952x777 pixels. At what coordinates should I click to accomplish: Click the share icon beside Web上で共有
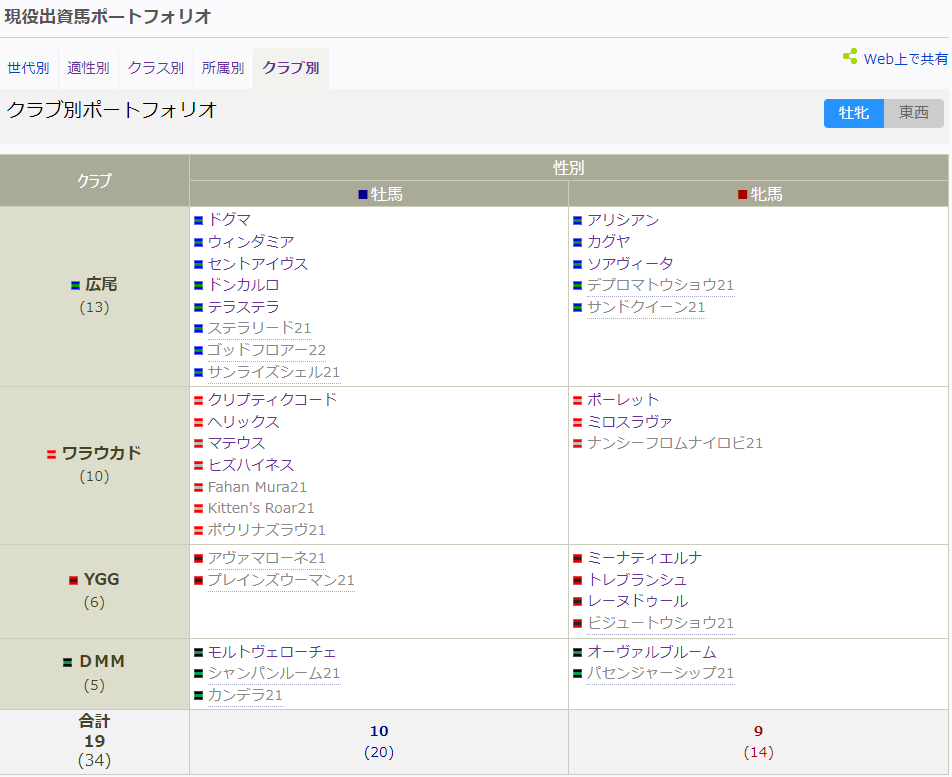(x=849, y=57)
